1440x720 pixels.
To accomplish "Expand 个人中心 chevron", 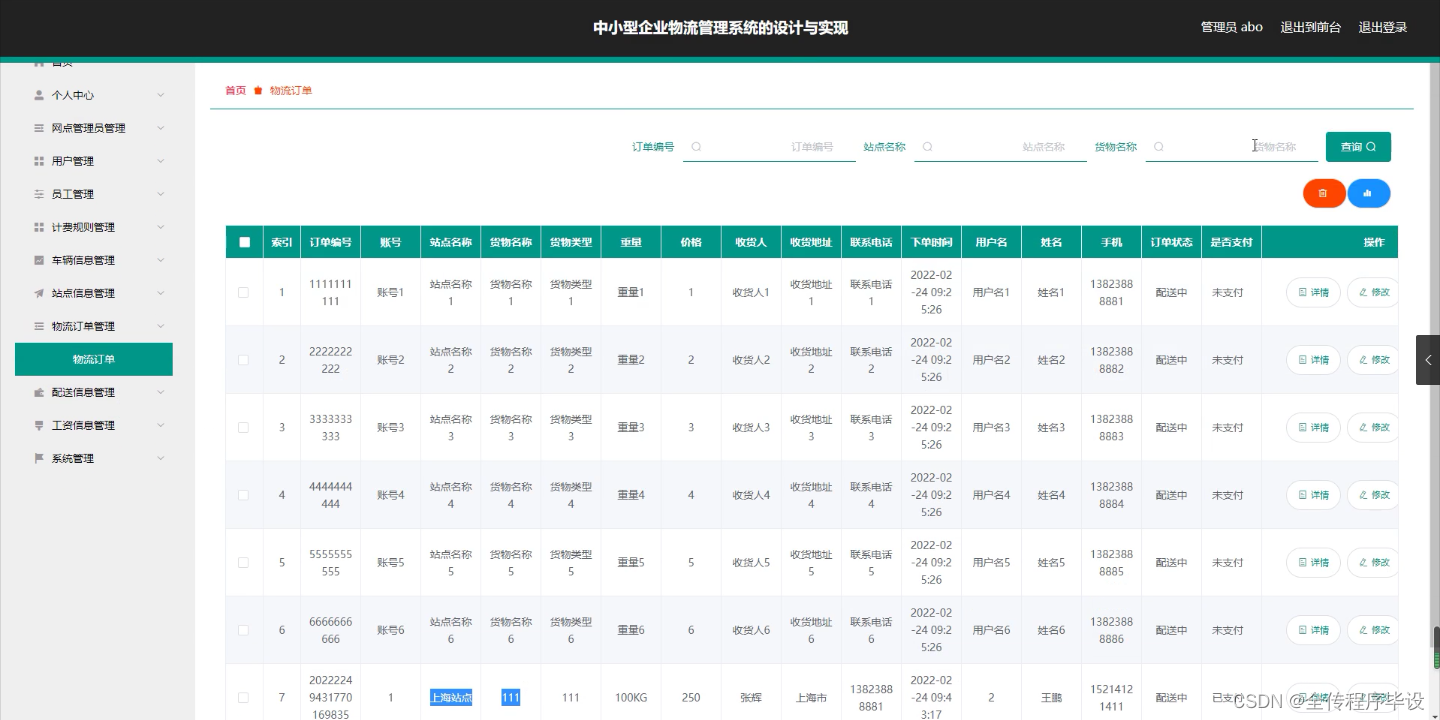I will click(160, 95).
